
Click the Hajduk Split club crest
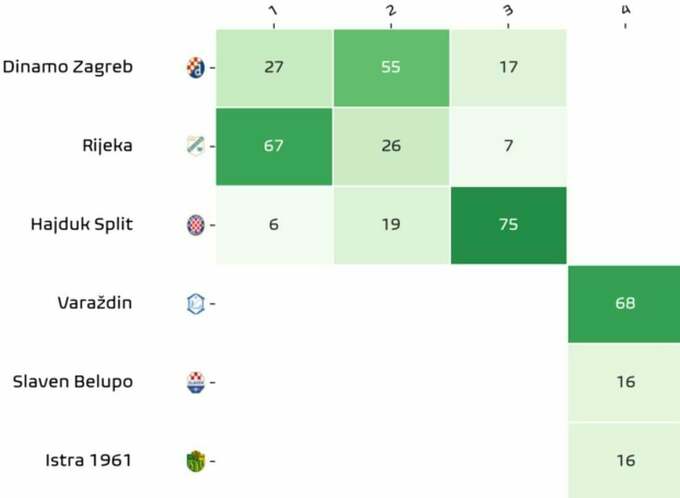[x=196, y=225]
